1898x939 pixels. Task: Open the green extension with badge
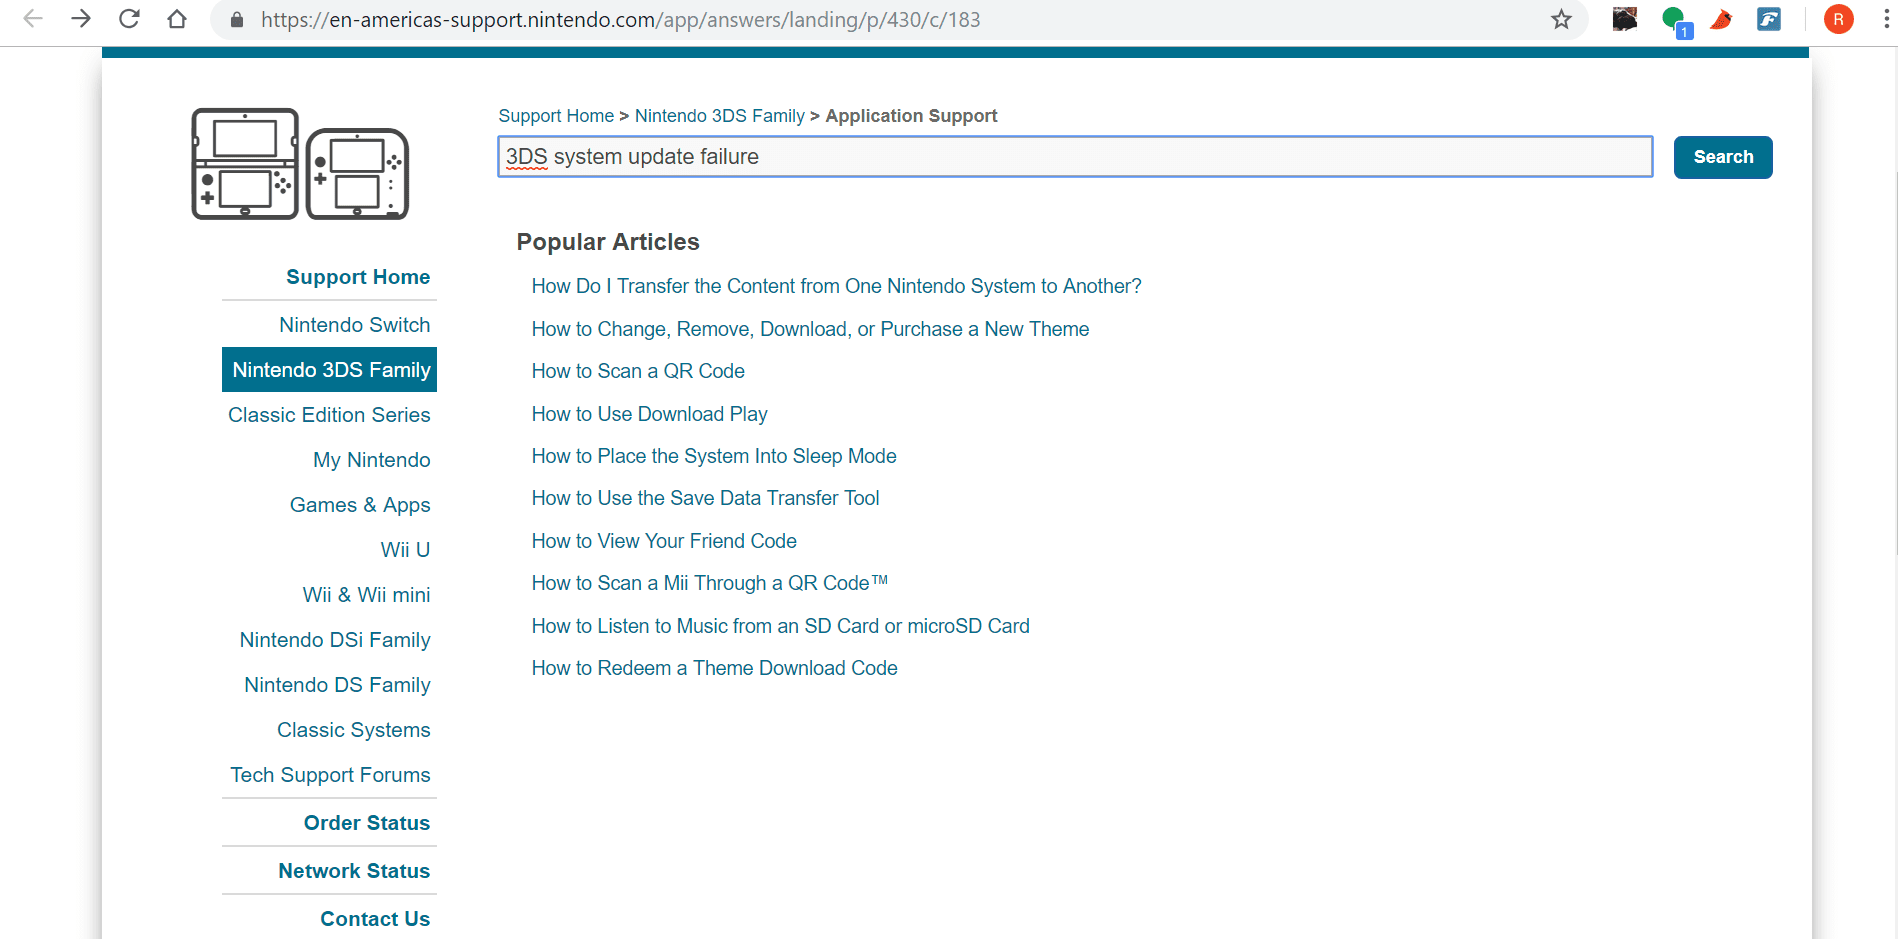tap(1676, 21)
